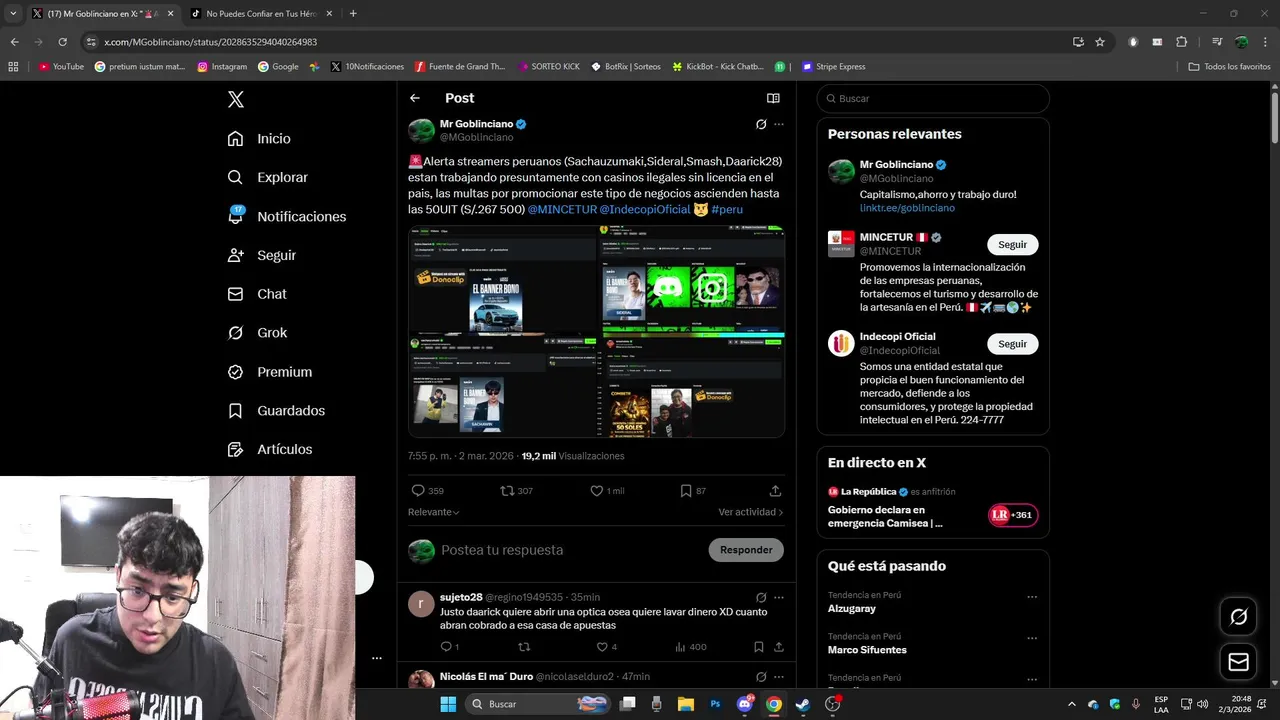This screenshot has width=1280, height=720.
Task: View 400 views stat on sujeto28's reply
Action: pos(690,647)
